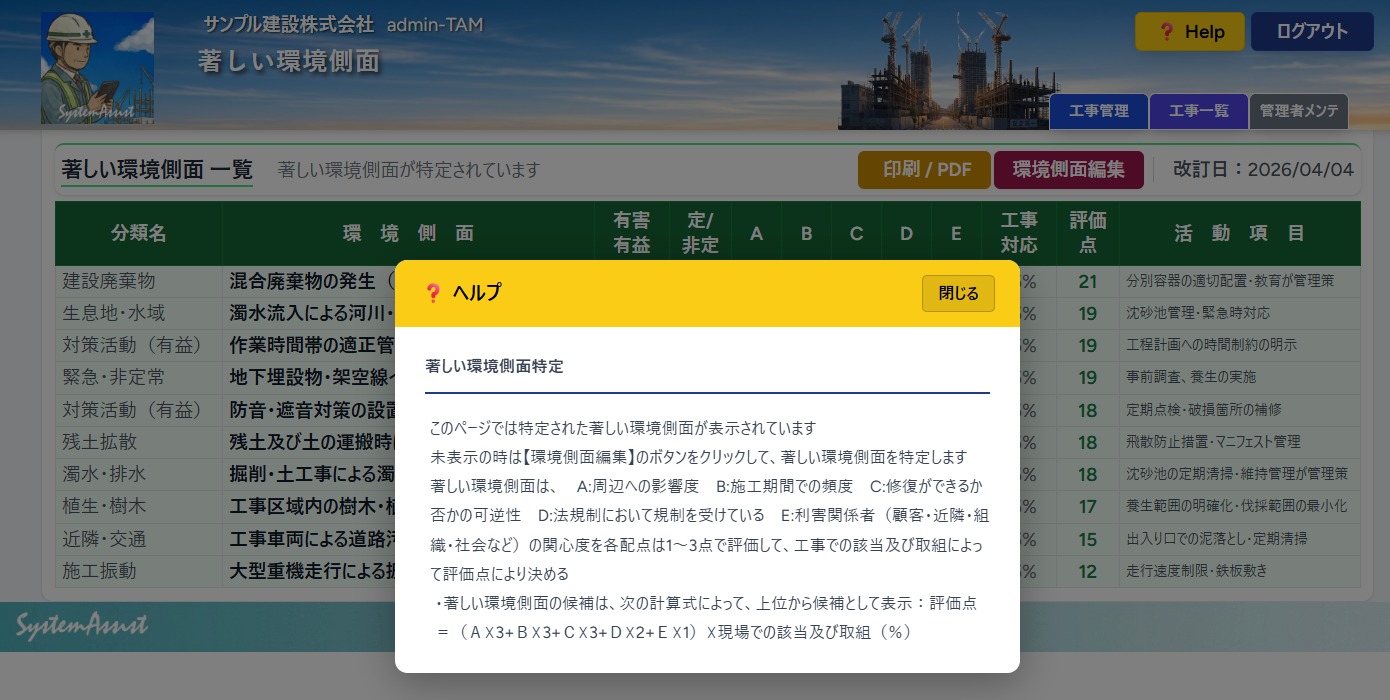Select the 管理者メンテ tab

1298,112
